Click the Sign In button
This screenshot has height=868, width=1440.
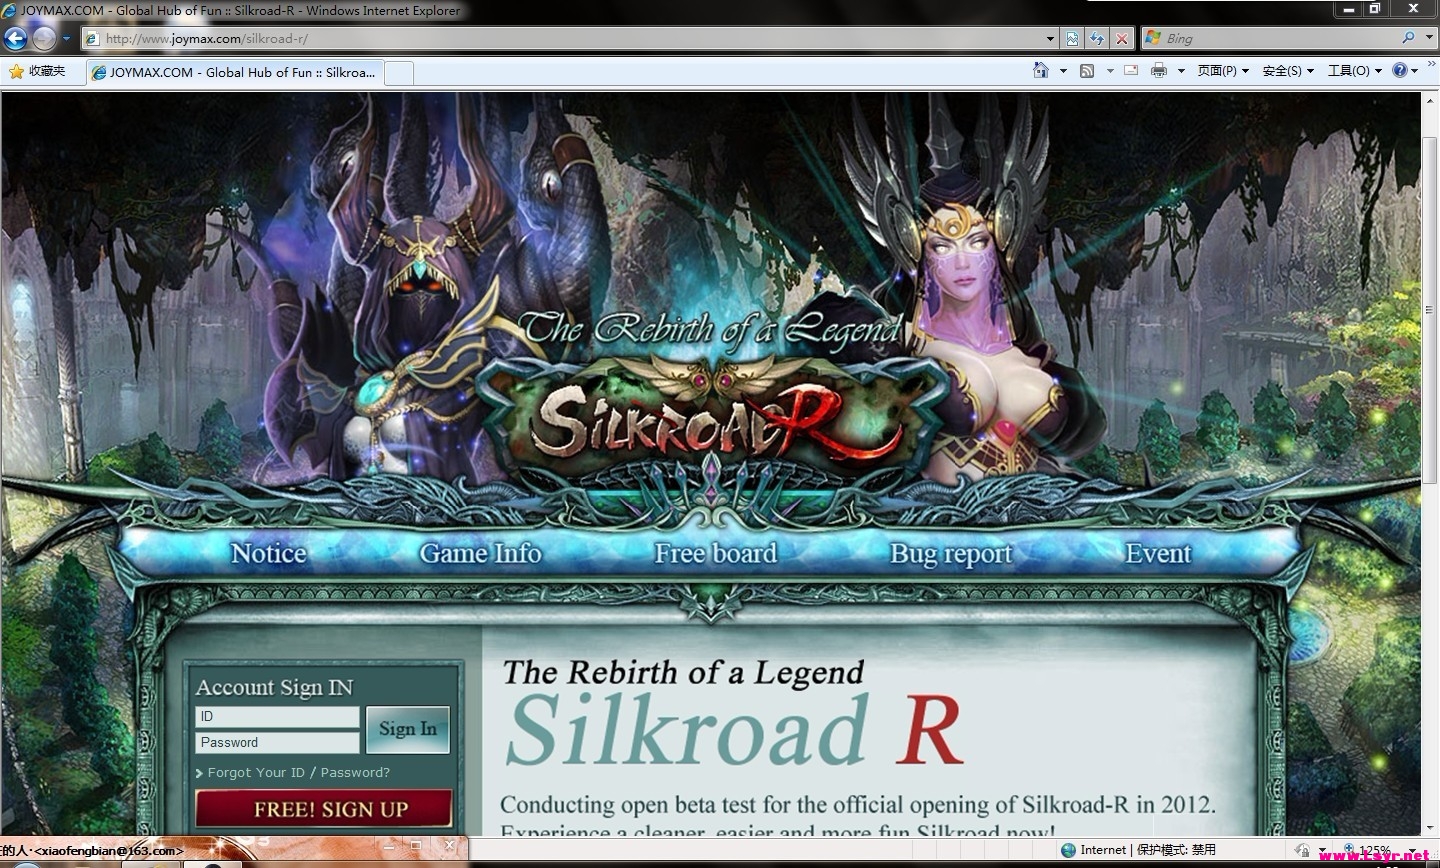pyautogui.click(x=408, y=729)
